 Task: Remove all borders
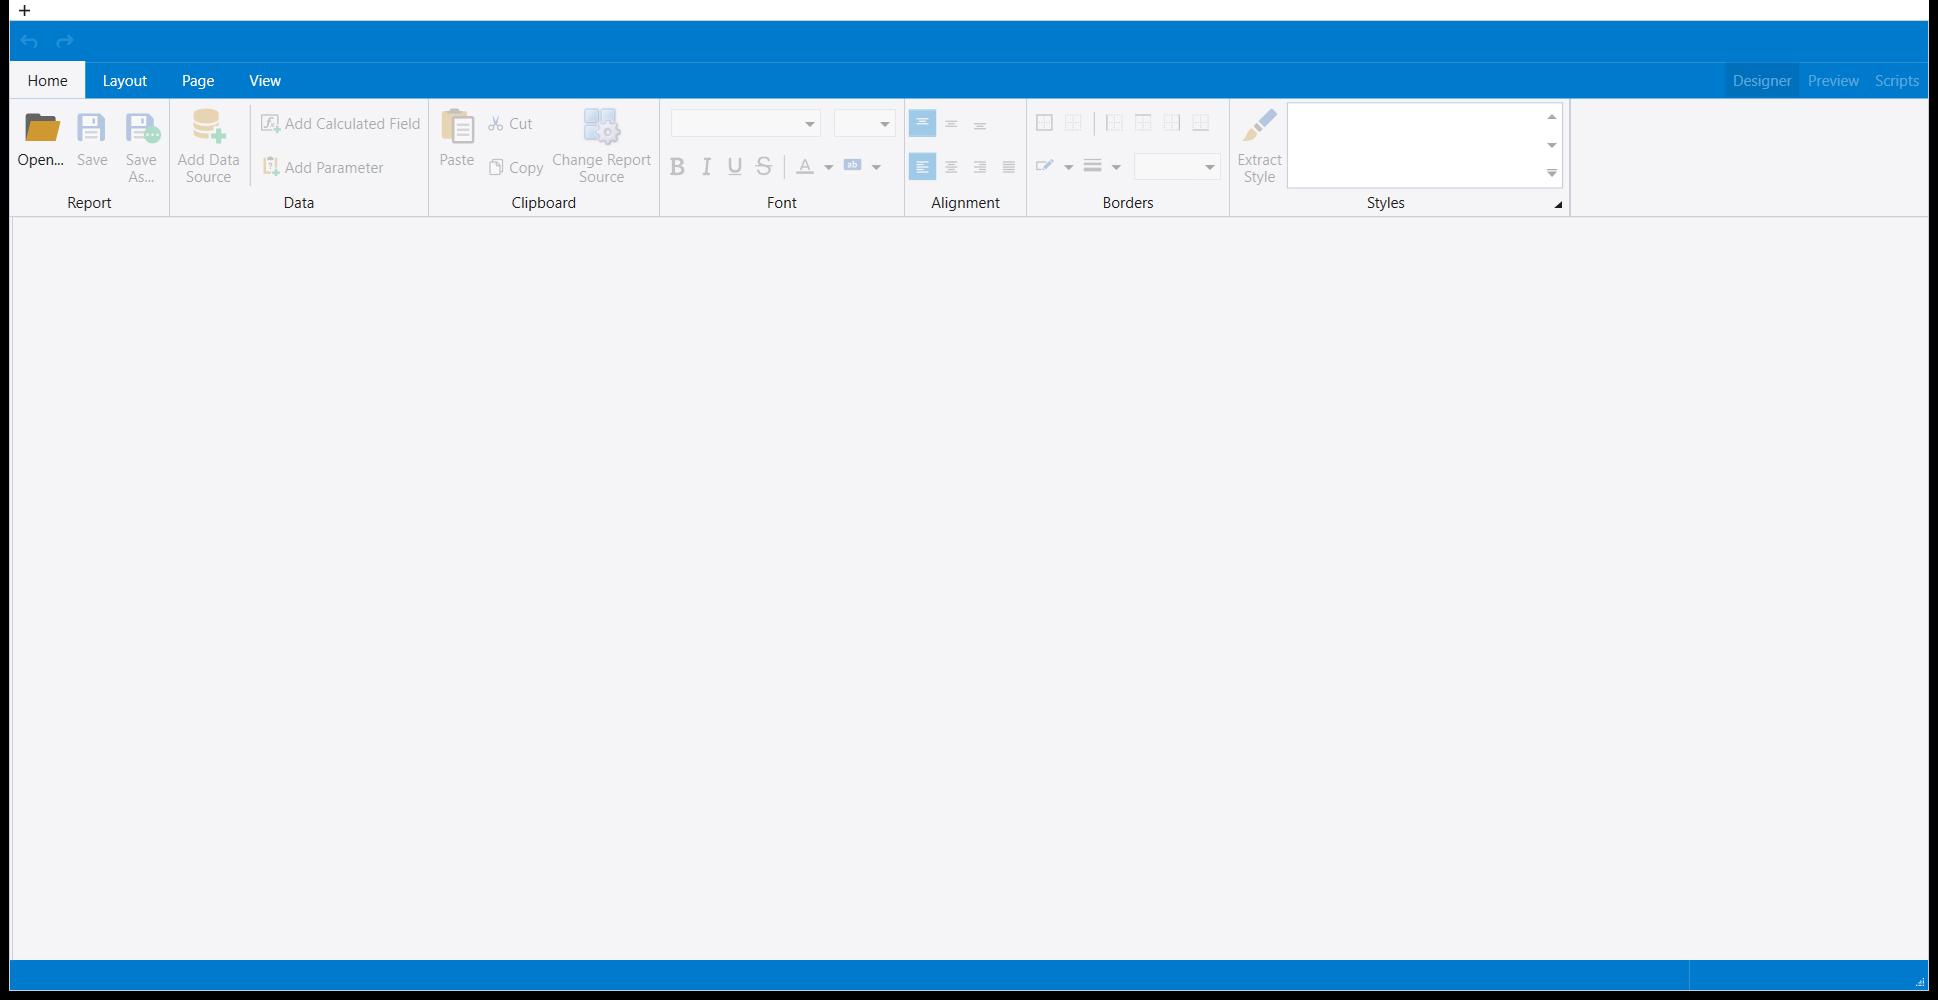coord(1073,123)
